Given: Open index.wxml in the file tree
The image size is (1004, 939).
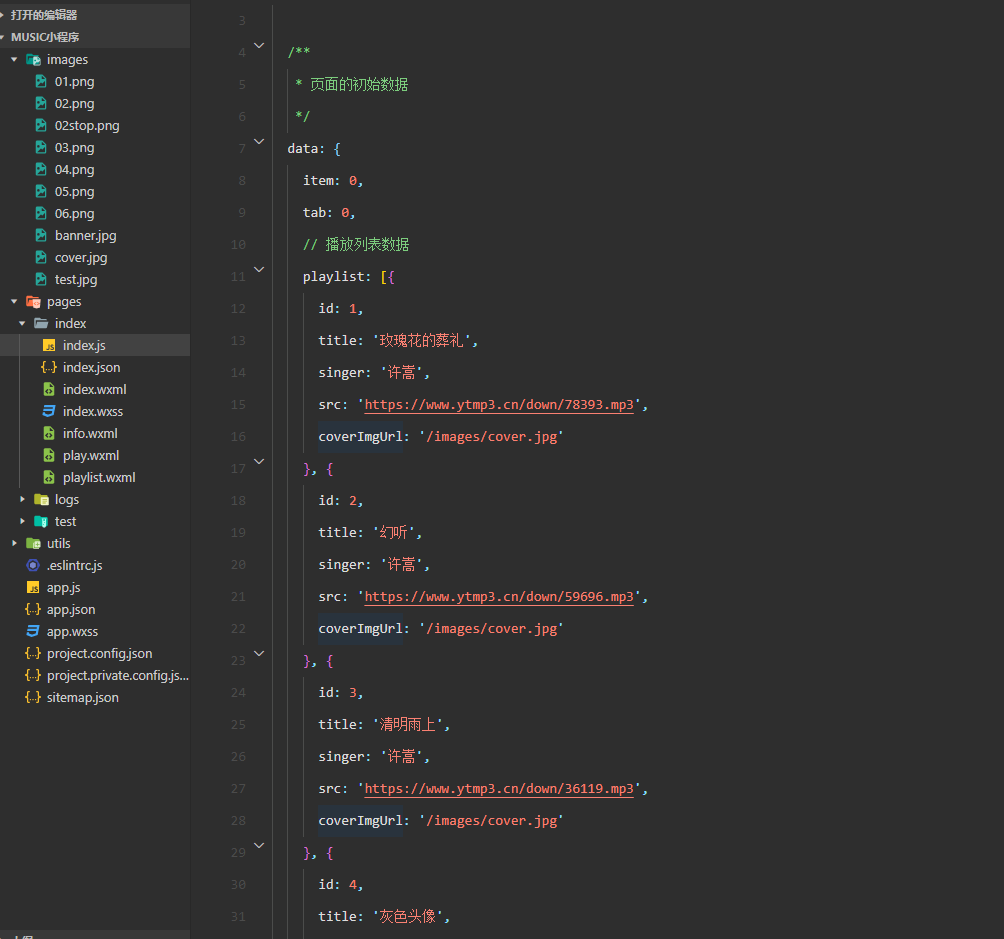Looking at the screenshot, I should click(x=95, y=389).
